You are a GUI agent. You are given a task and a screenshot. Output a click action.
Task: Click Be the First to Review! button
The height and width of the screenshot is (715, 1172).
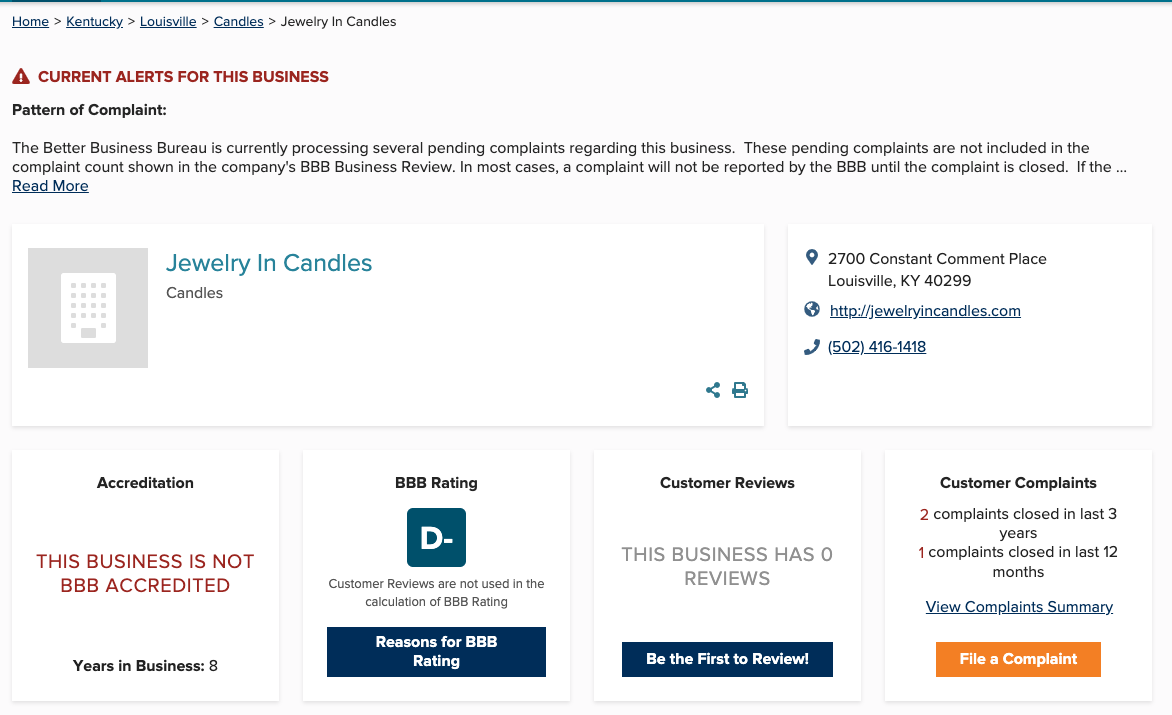point(727,659)
